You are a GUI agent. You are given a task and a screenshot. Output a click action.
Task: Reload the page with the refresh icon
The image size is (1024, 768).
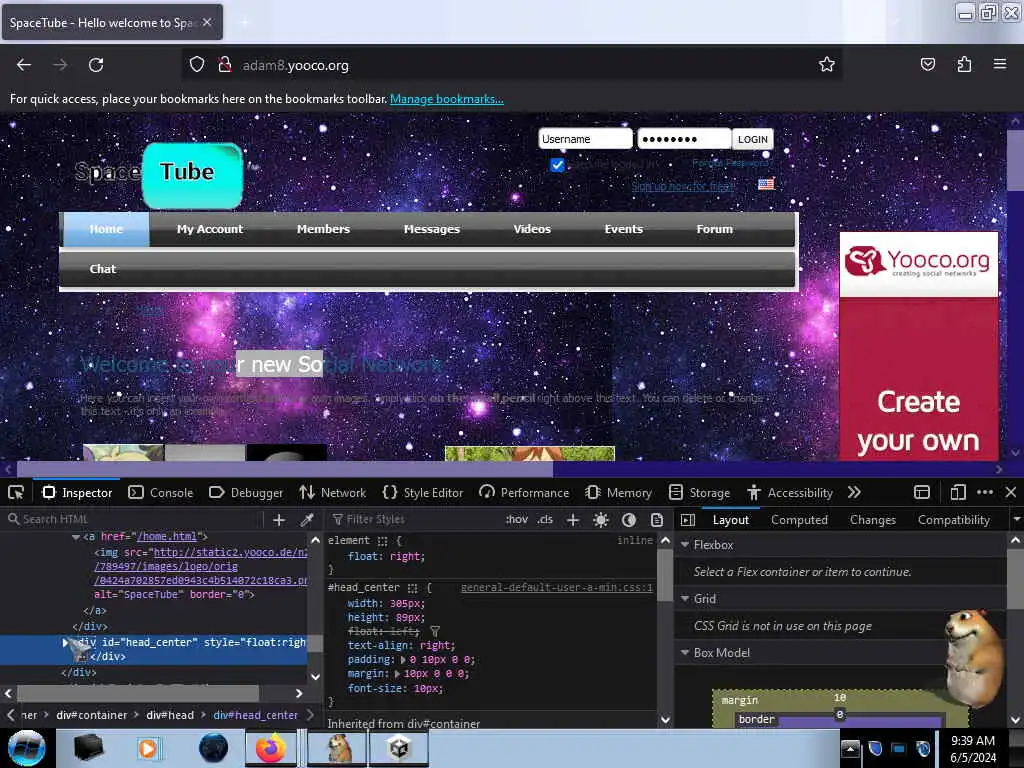(x=96, y=65)
